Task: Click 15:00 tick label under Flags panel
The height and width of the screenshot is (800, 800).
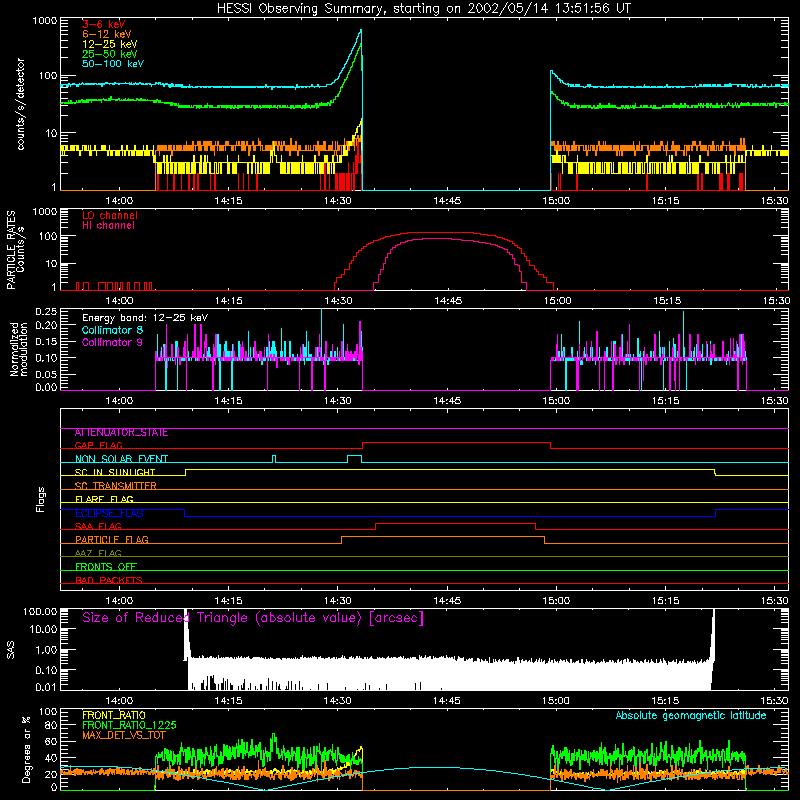Action: coord(556,601)
